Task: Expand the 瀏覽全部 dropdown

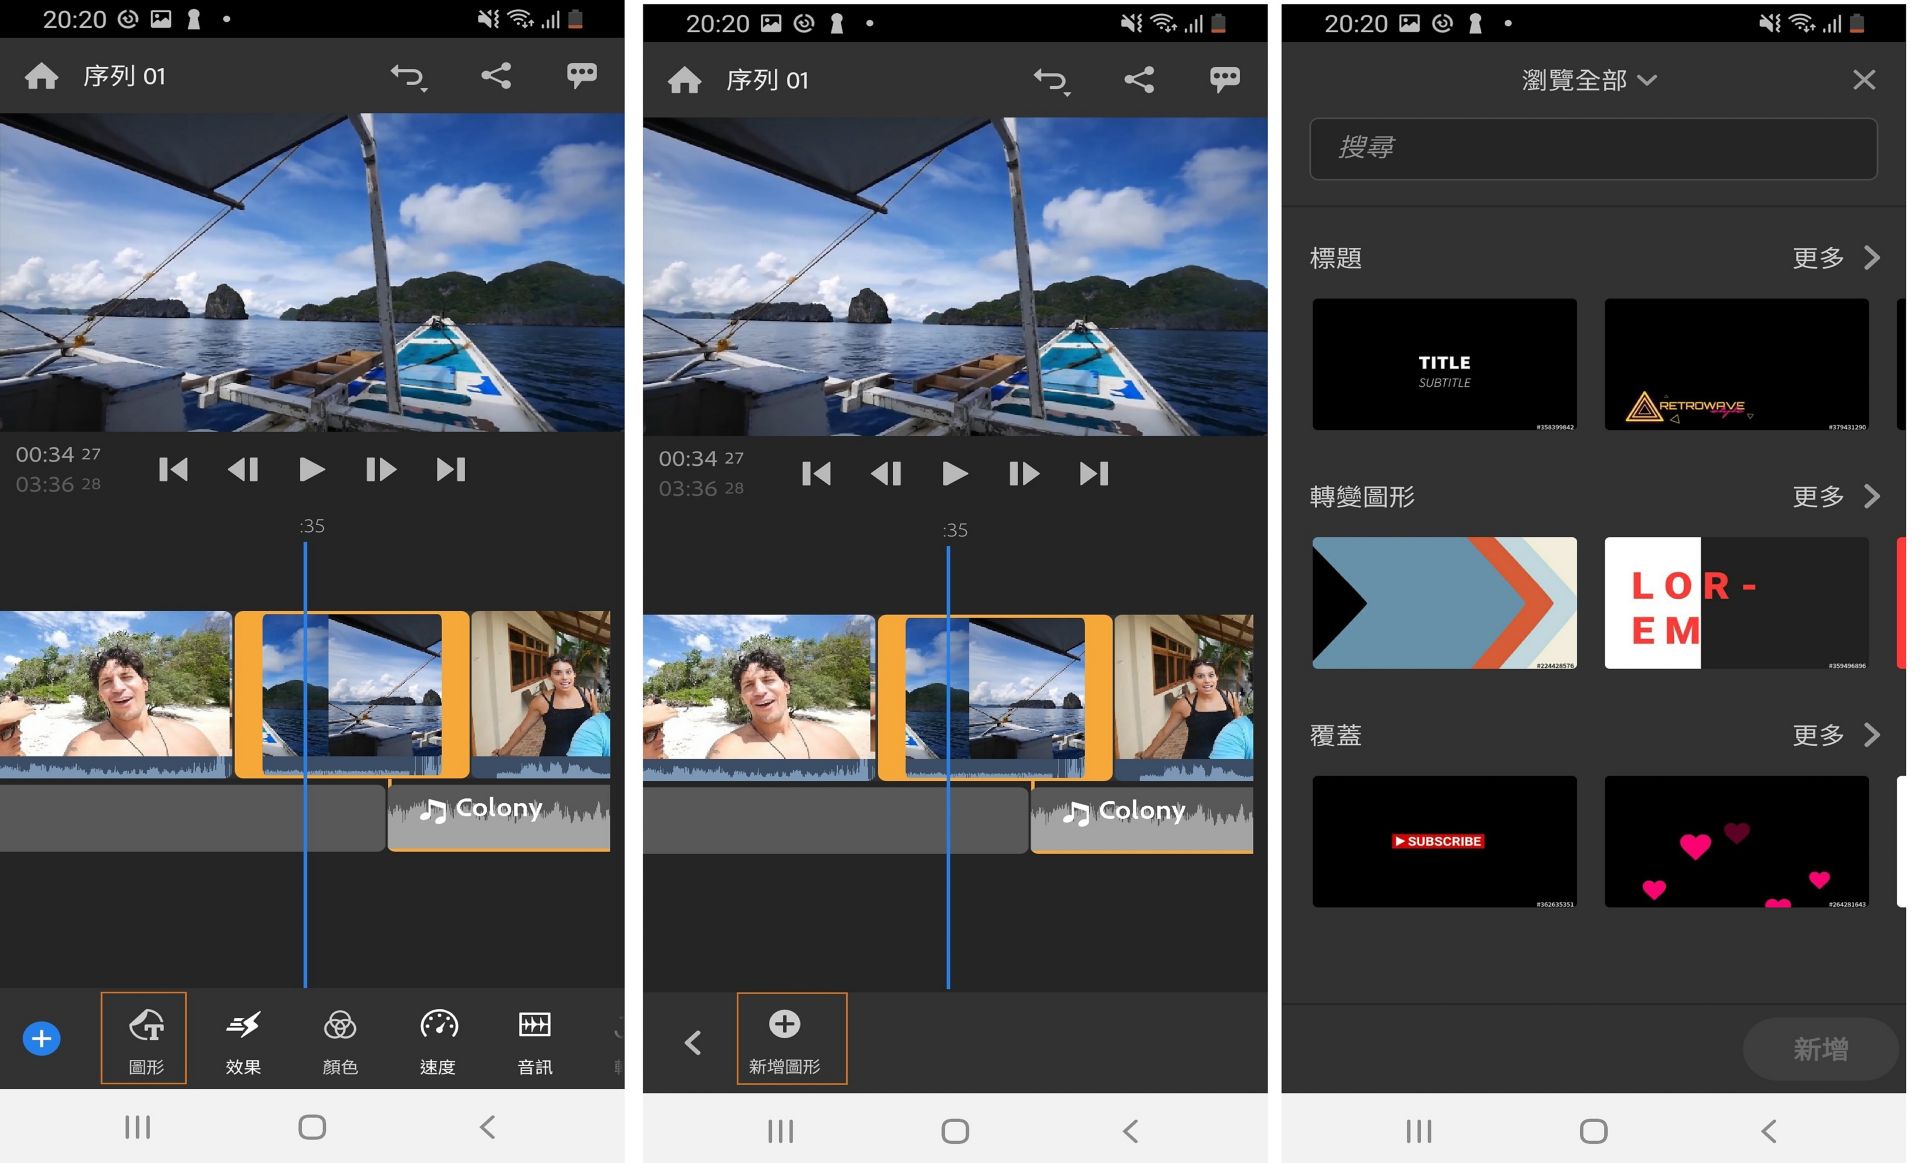Action: (x=1589, y=80)
